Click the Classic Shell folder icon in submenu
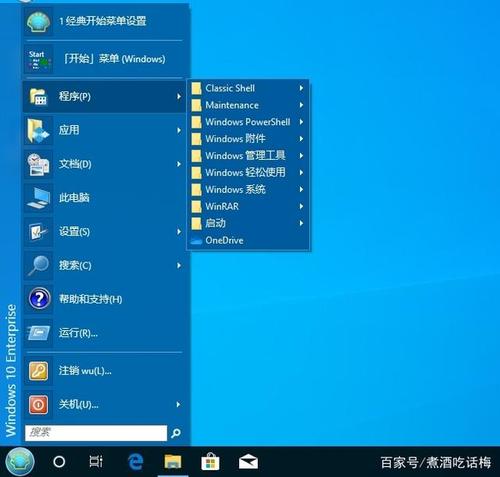 [x=196, y=88]
